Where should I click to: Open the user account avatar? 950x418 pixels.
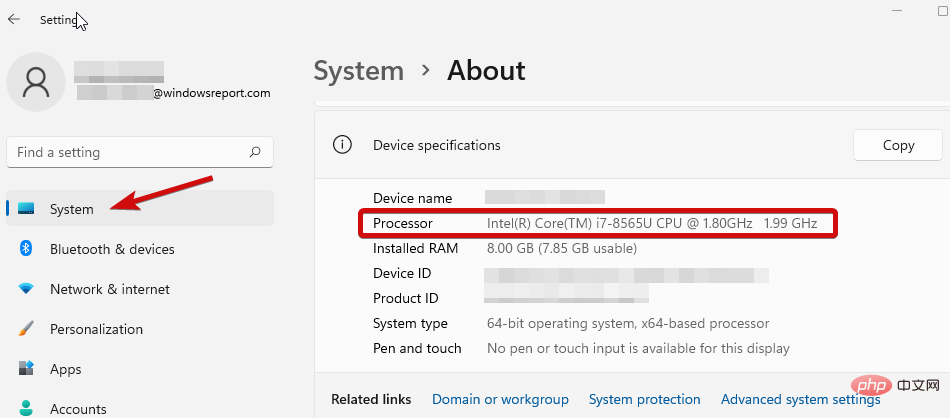pos(36,82)
